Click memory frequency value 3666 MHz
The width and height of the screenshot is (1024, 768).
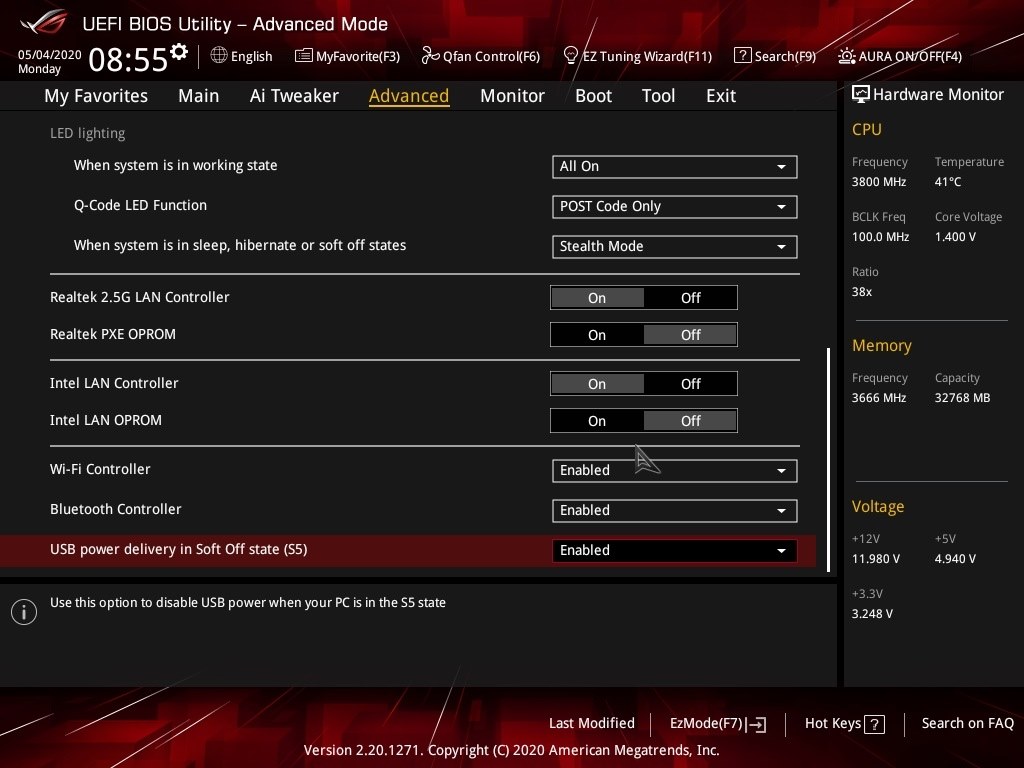tap(878, 398)
